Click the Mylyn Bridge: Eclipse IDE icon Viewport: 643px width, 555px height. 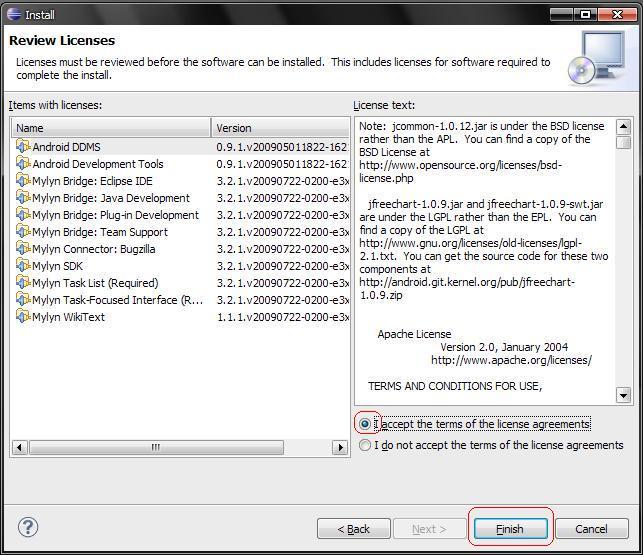pyautogui.click(x=23, y=180)
